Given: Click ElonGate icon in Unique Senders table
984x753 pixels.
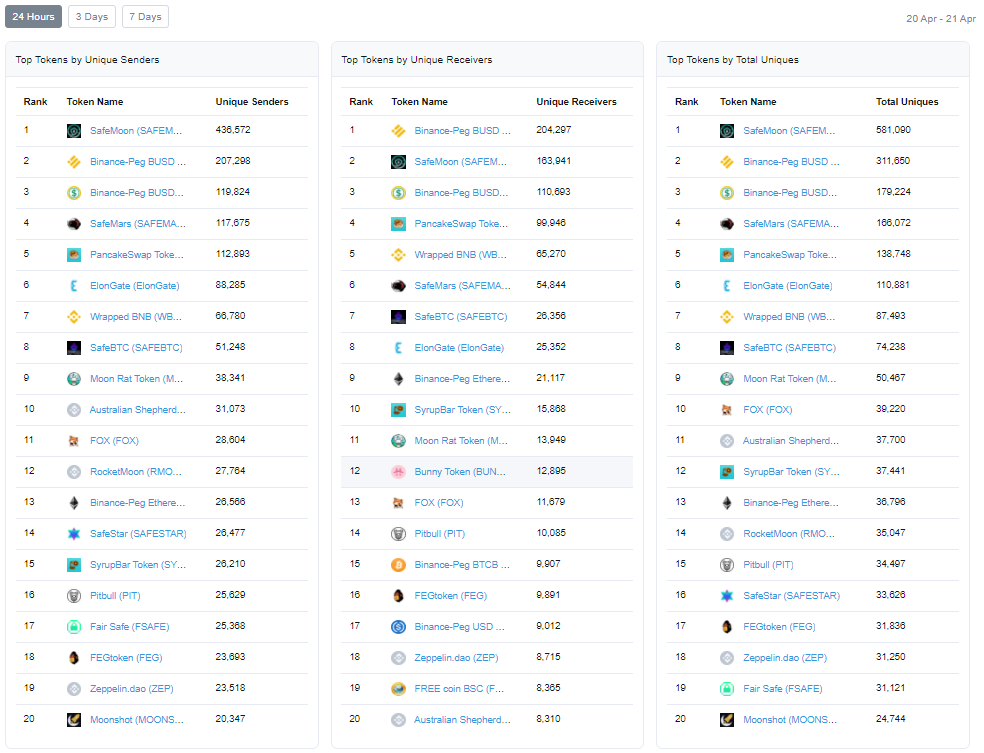Looking at the screenshot, I should click(74, 286).
